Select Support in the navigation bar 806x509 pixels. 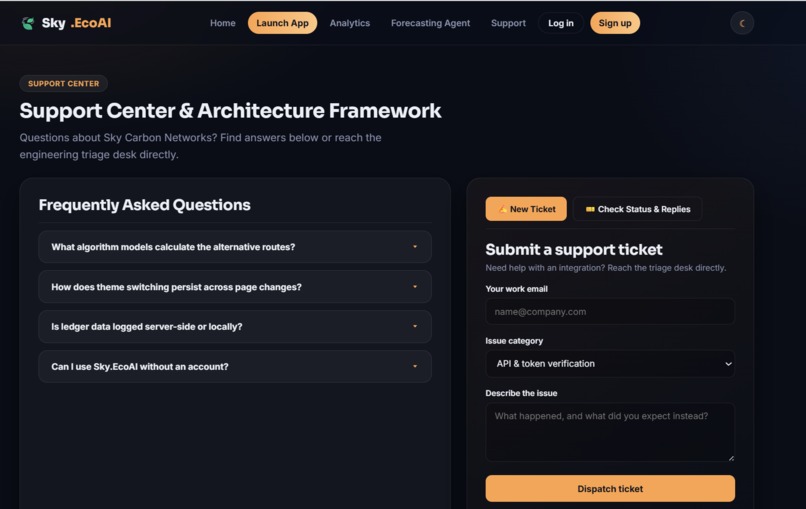click(508, 23)
